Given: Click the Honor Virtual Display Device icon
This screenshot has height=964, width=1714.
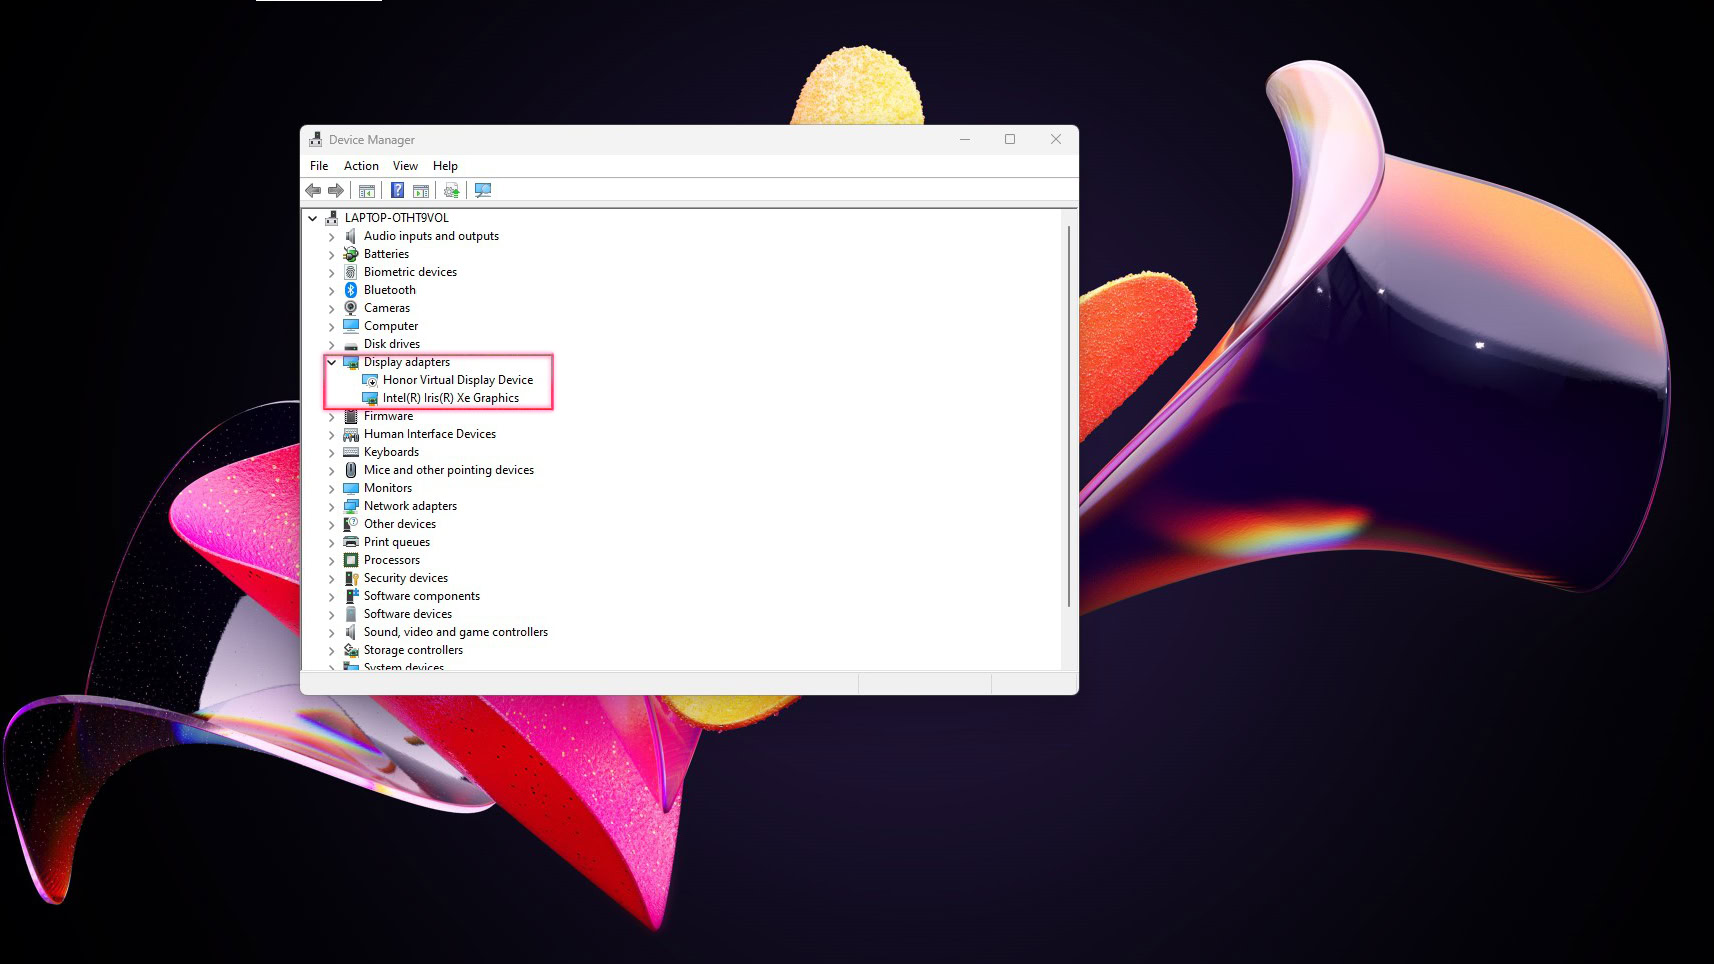Looking at the screenshot, I should (x=370, y=380).
